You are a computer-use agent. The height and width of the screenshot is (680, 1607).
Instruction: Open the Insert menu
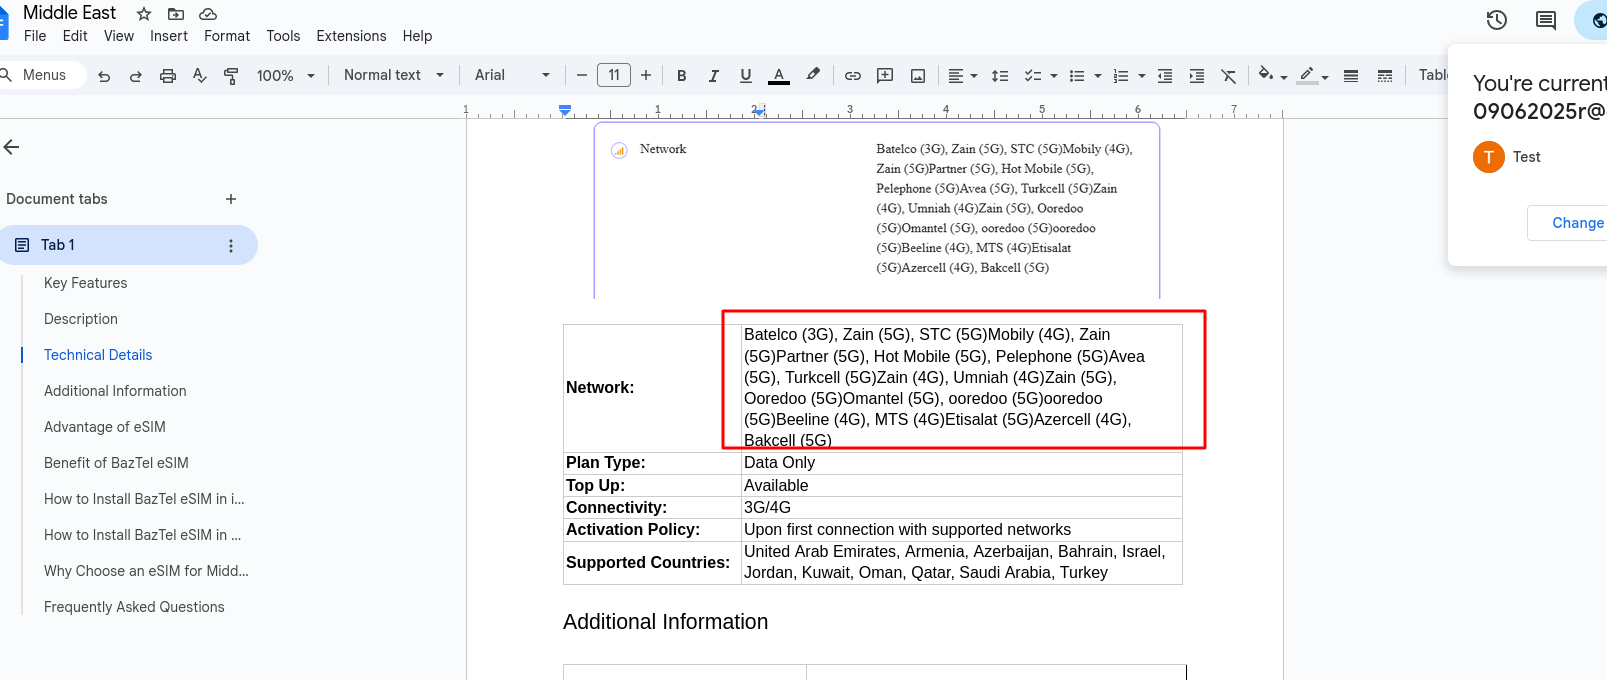coord(169,36)
